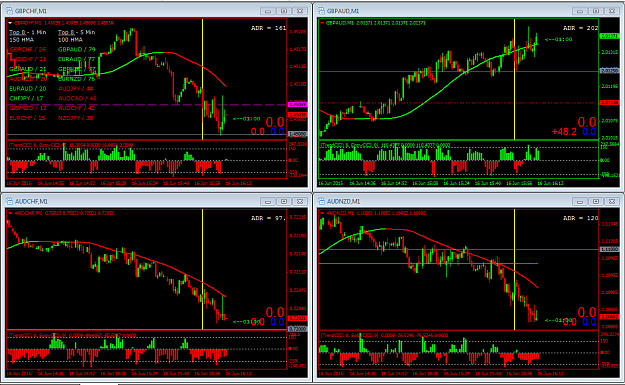
Task: Click the 'Top 8 - 1 Min' heading
Action: click(x=28, y=32)
